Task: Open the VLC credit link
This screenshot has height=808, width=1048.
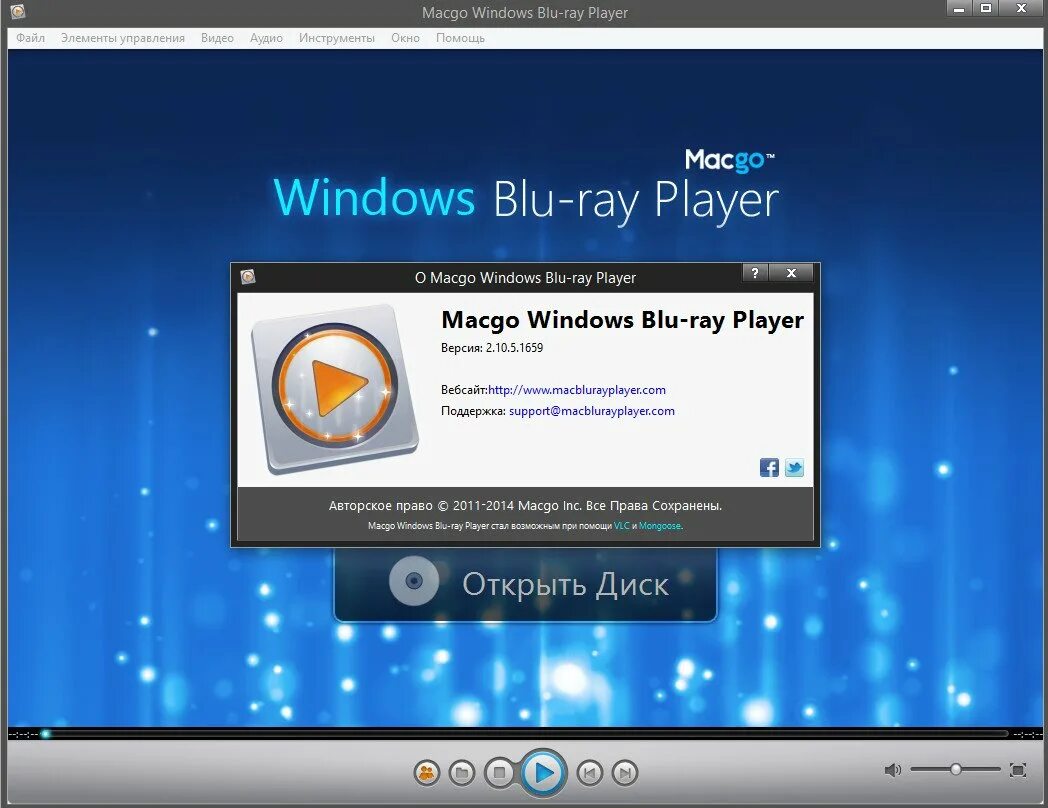Action: click(x=622, y=526)
